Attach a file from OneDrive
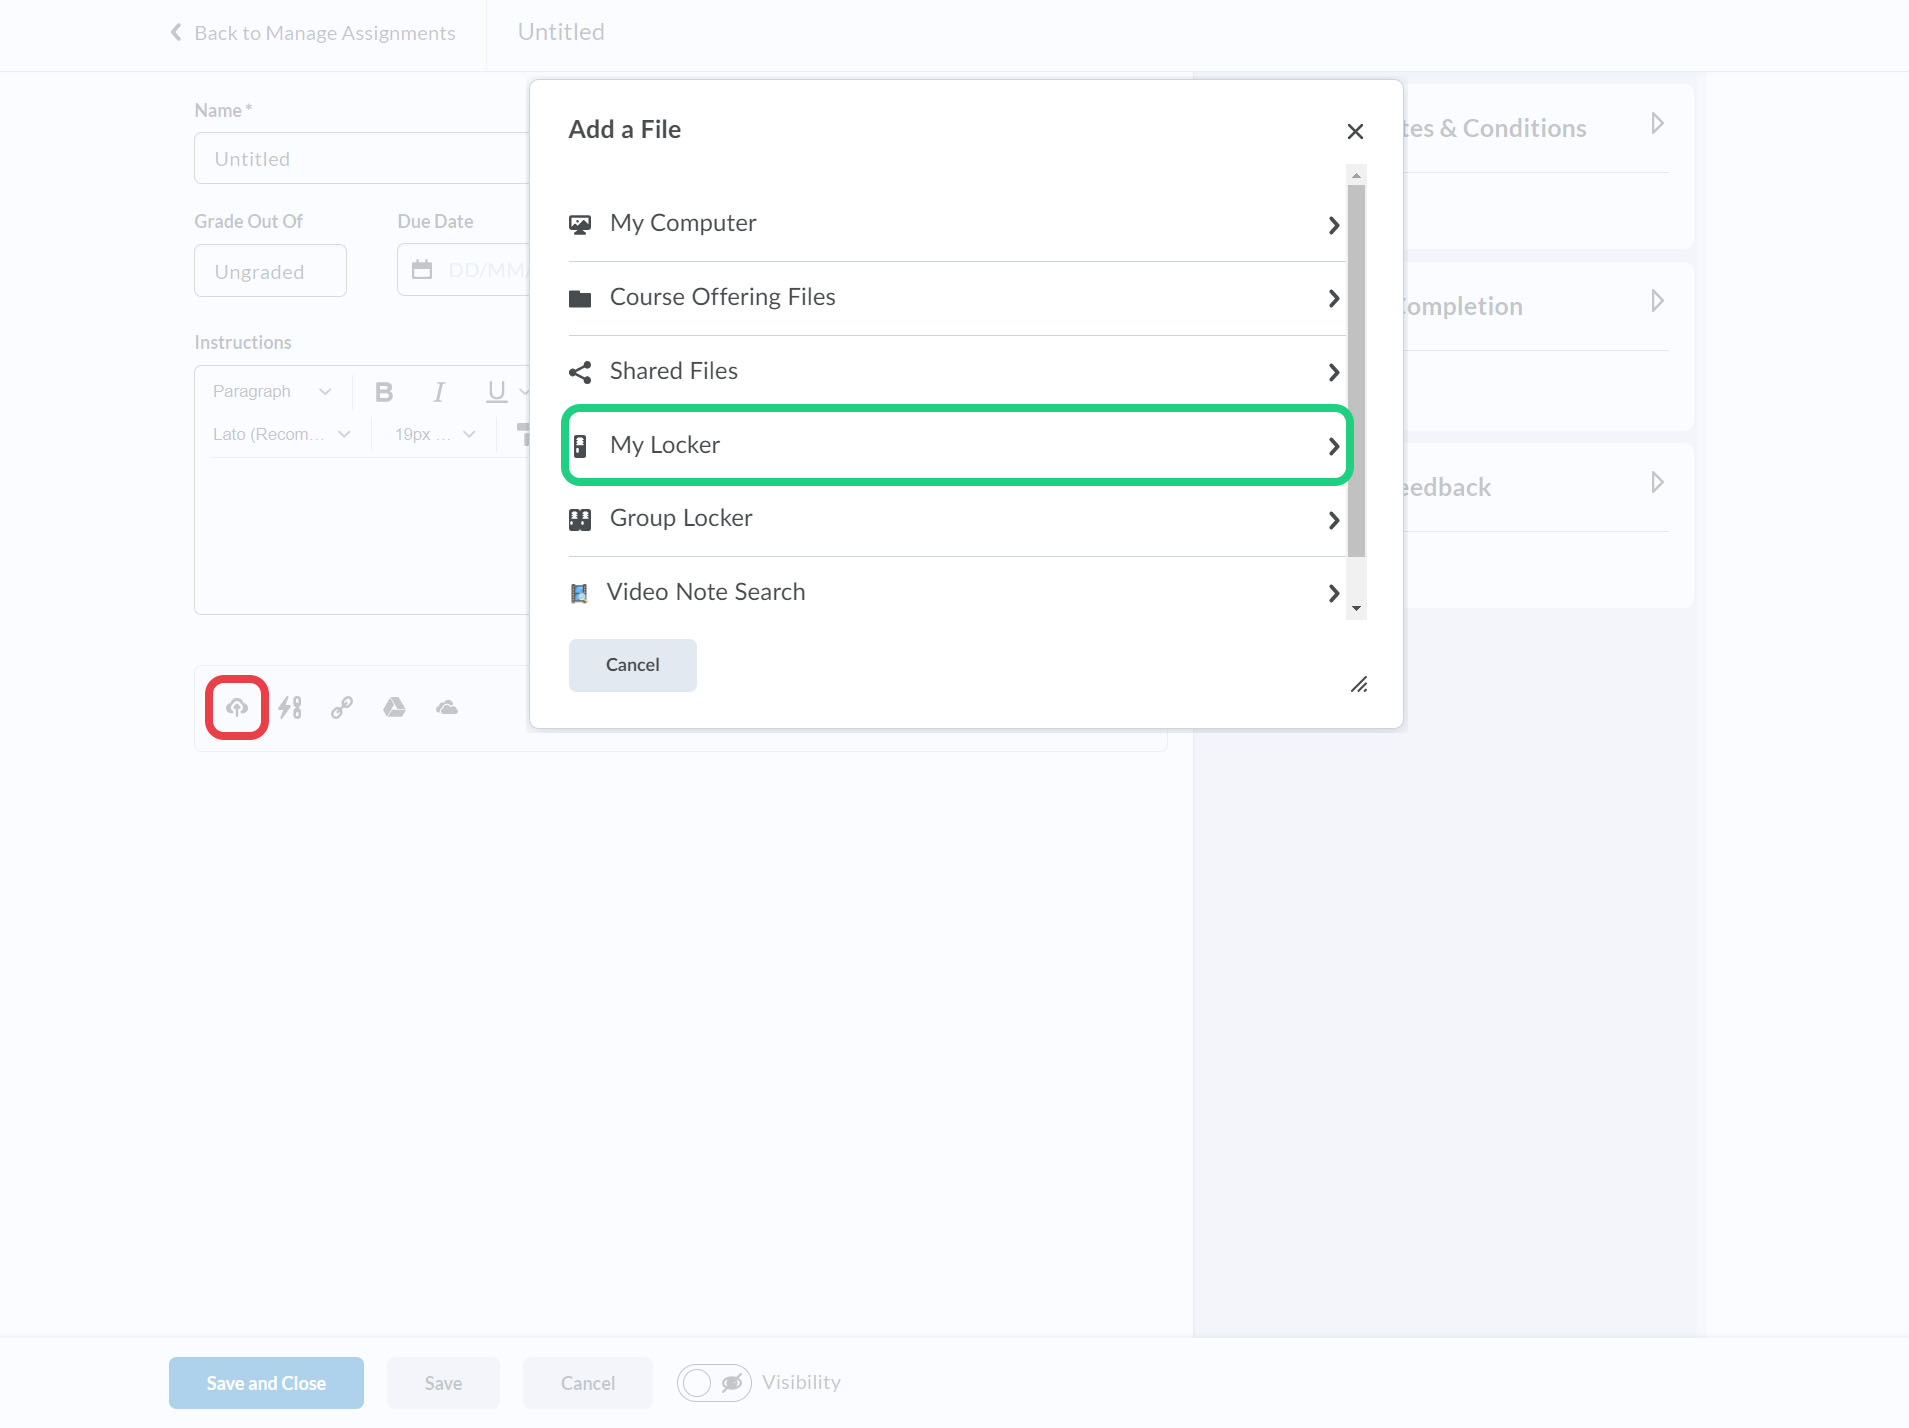The height and width of the screenshot is (1428, 1909). [x=447, y=708]
